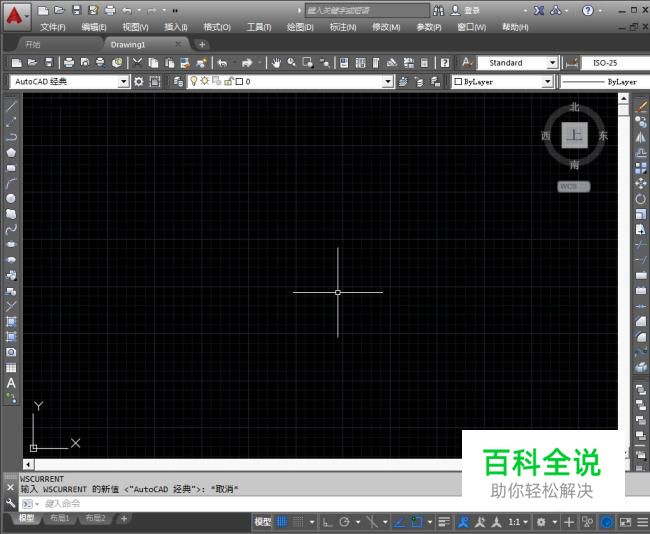This screenshot has height=534, width=650.
Task: Open the AutoCAD 经典 workspace dropdown
Action: [x=124, y=82]
